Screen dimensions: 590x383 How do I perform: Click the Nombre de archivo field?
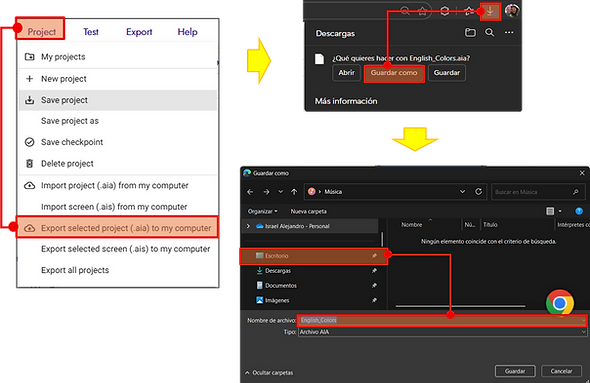(442, 320)
